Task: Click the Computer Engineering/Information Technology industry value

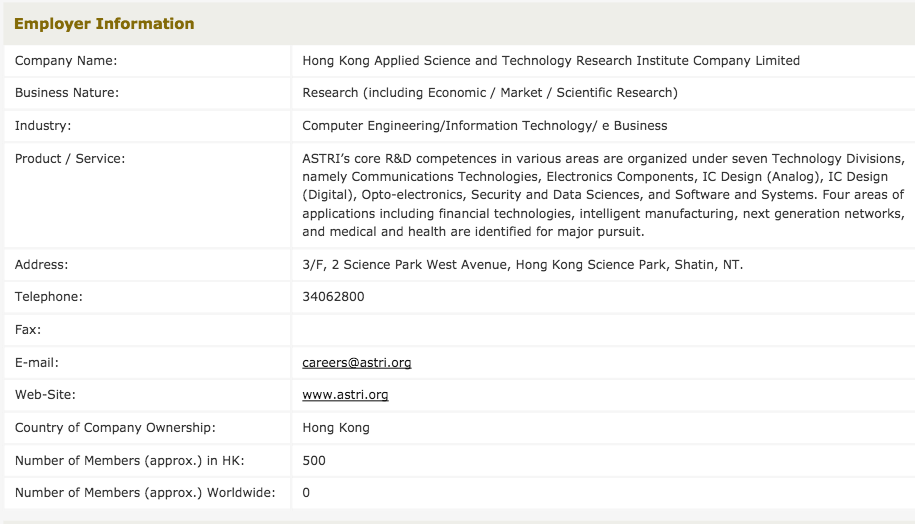Action: coord(484,126)
